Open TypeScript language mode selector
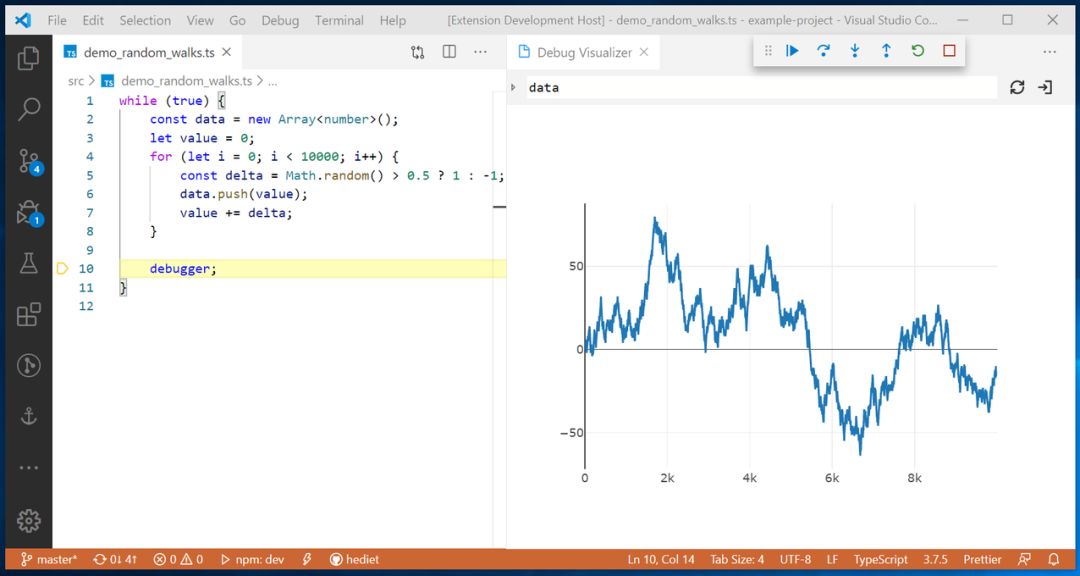Screen dimensions: 1080x576 tap(880, 560)
